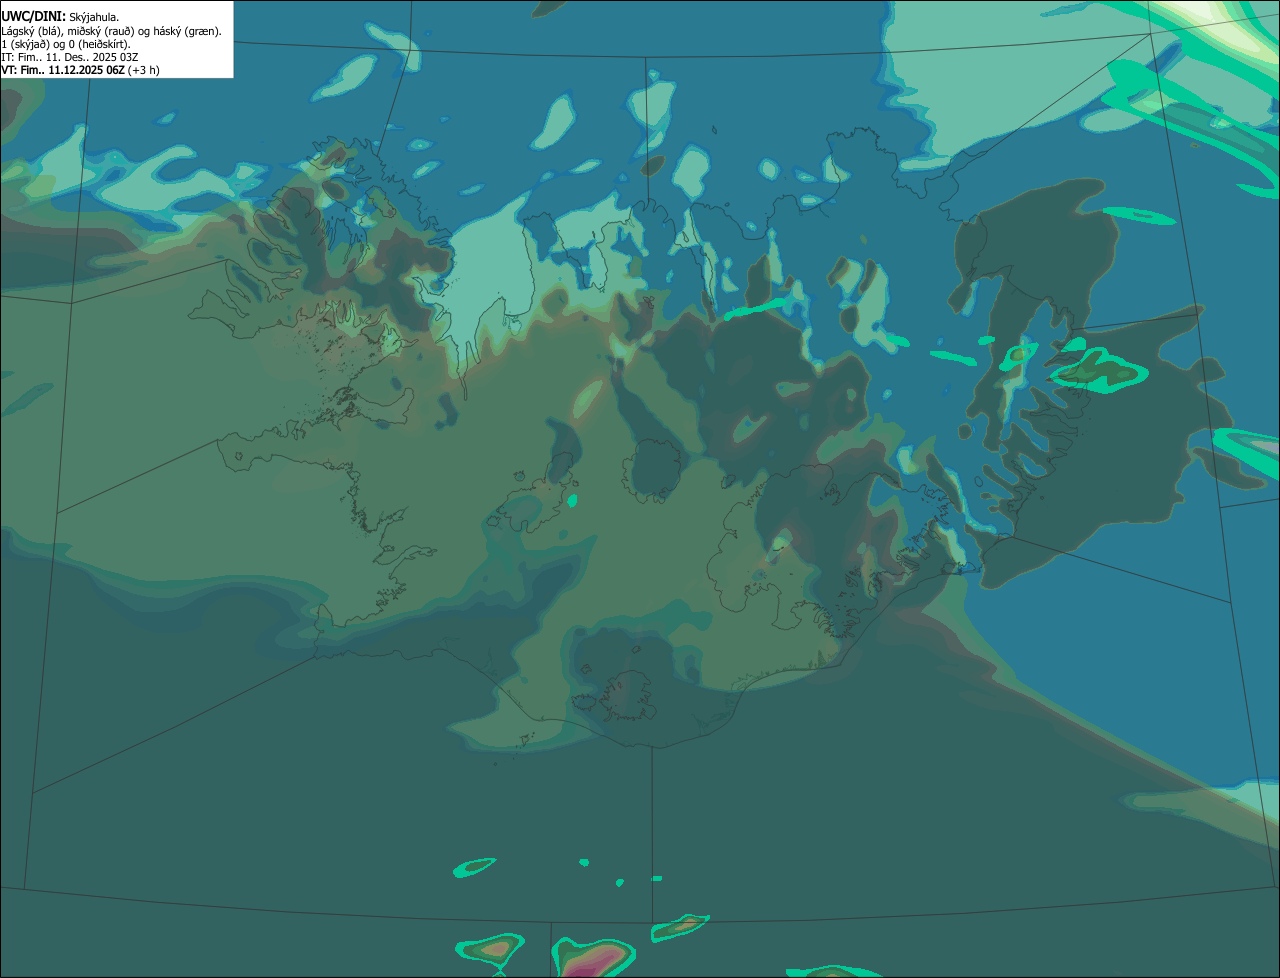Click the '1 (skýjað) og 0 (heiðskírt)' line
Image resolution: width=1280 pixels, height=978 pixels.
pyautogui.click(x=66, y=44)
